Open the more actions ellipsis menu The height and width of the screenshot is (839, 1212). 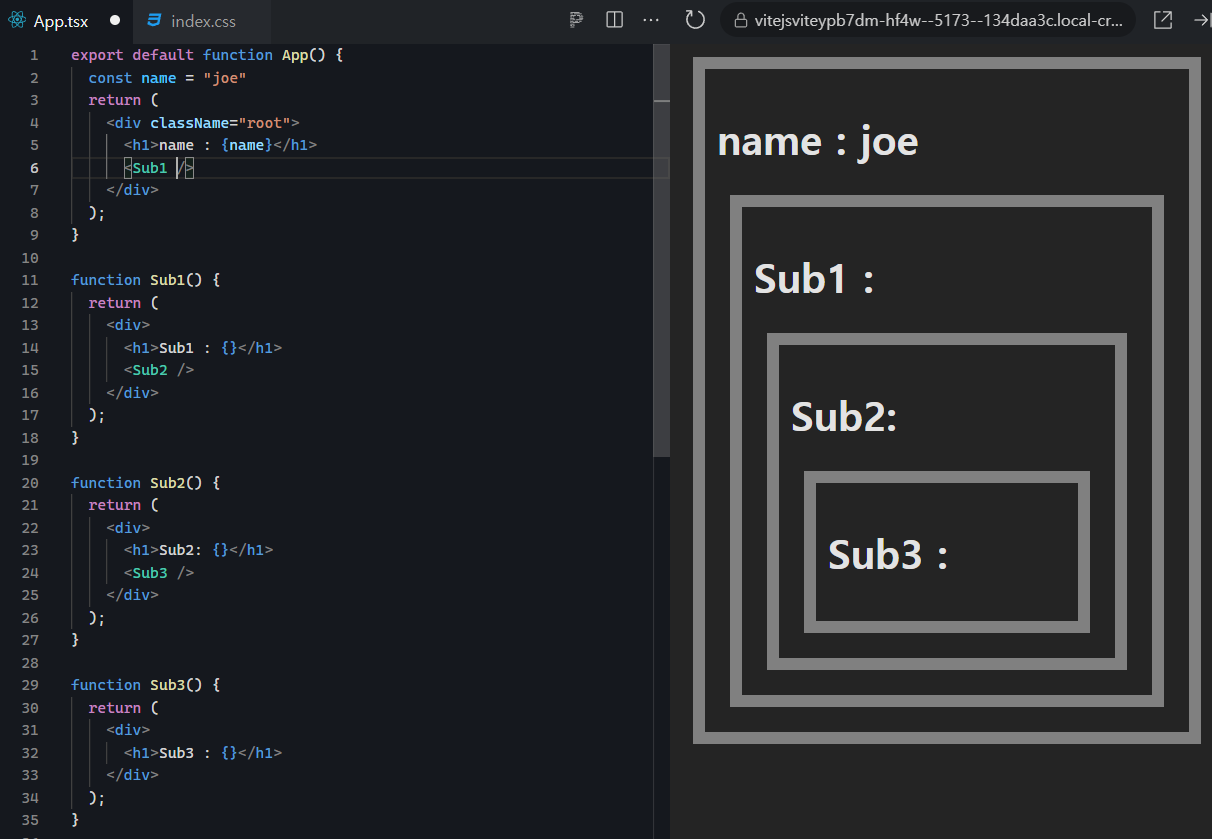tap(651, 20)
